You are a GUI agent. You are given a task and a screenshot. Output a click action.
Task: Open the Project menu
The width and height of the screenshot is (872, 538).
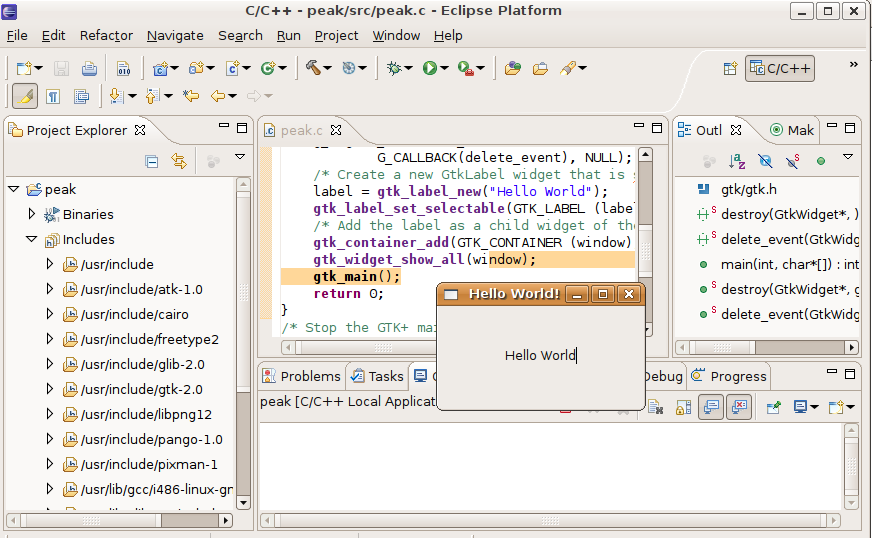click(x=336, y=36)
